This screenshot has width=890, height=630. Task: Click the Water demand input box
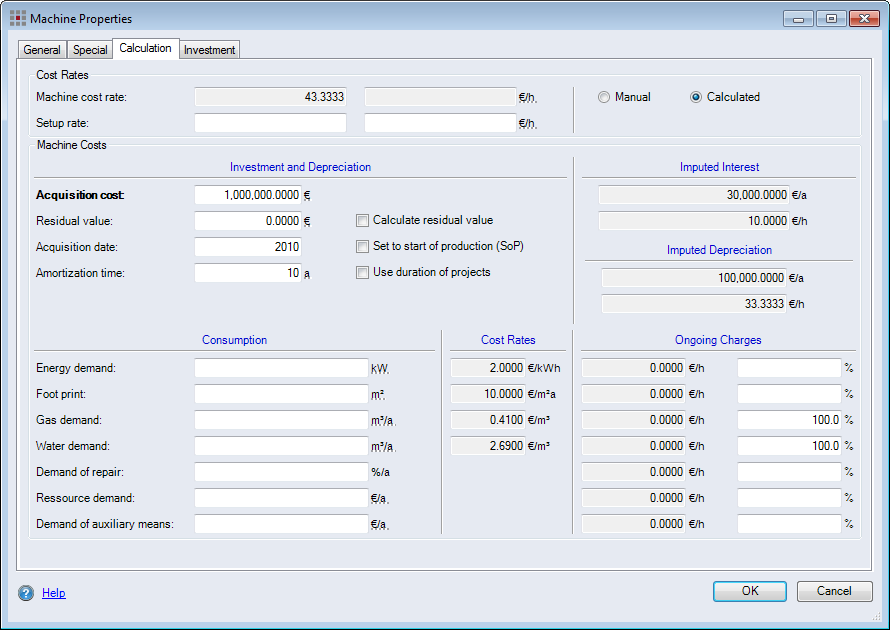[280, 446]
